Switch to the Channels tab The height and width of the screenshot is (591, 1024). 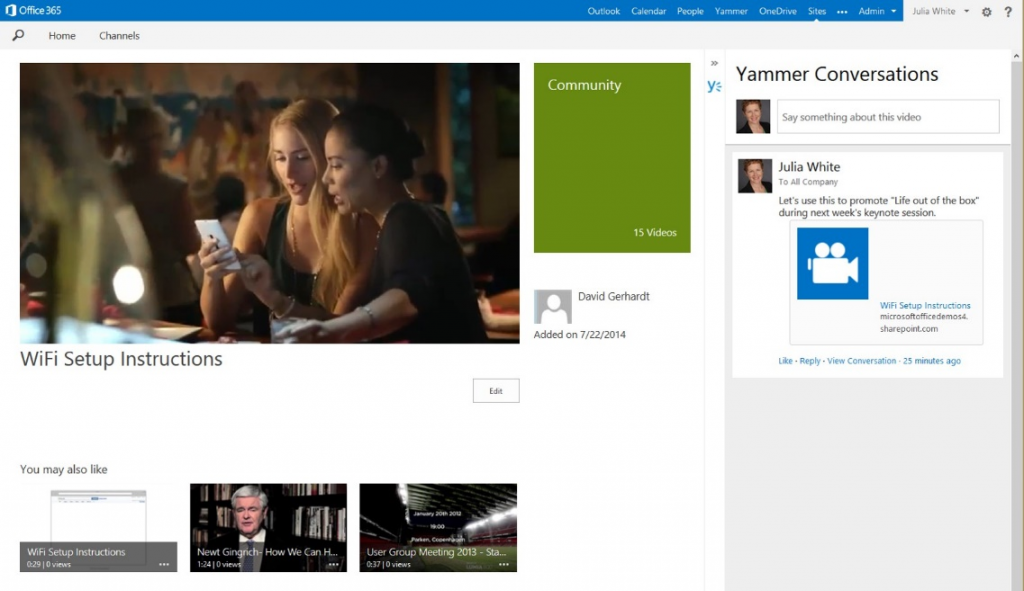119,35
